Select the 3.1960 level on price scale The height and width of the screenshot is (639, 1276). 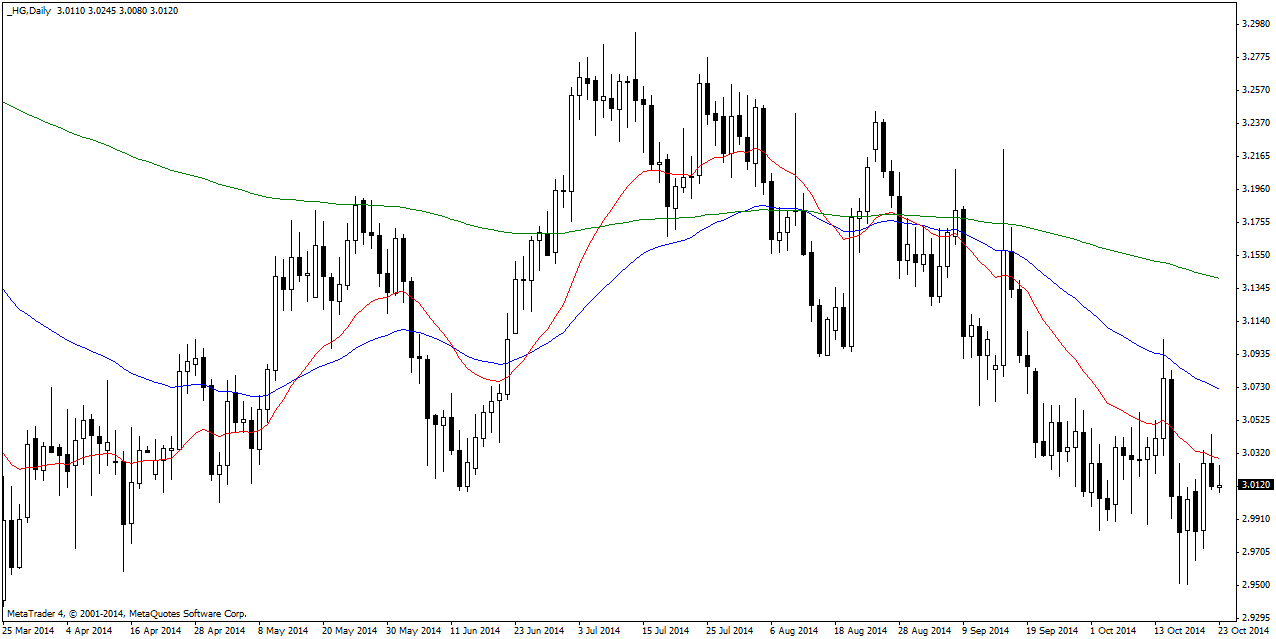tap(1254, 189)
